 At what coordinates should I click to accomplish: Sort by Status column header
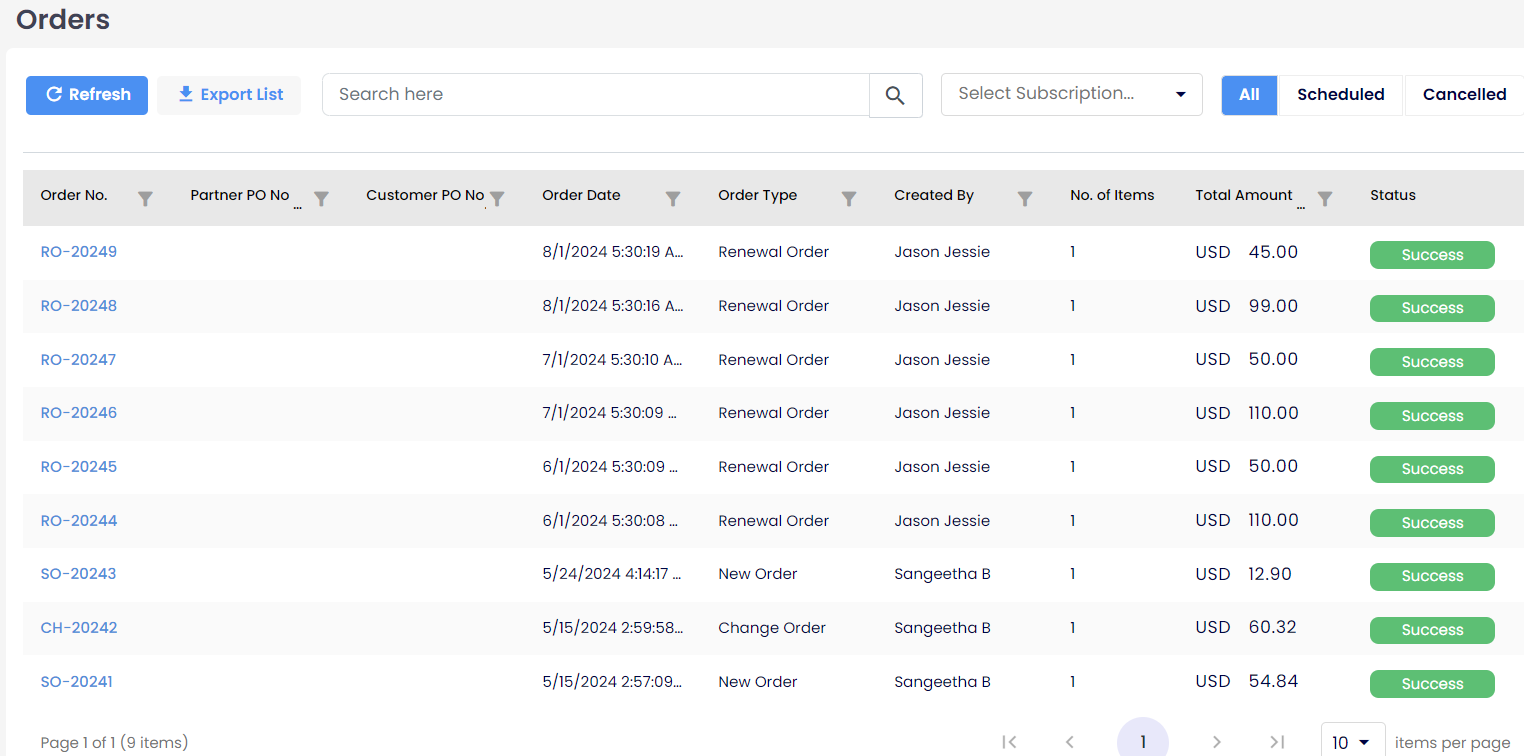tap(1393, 196)
